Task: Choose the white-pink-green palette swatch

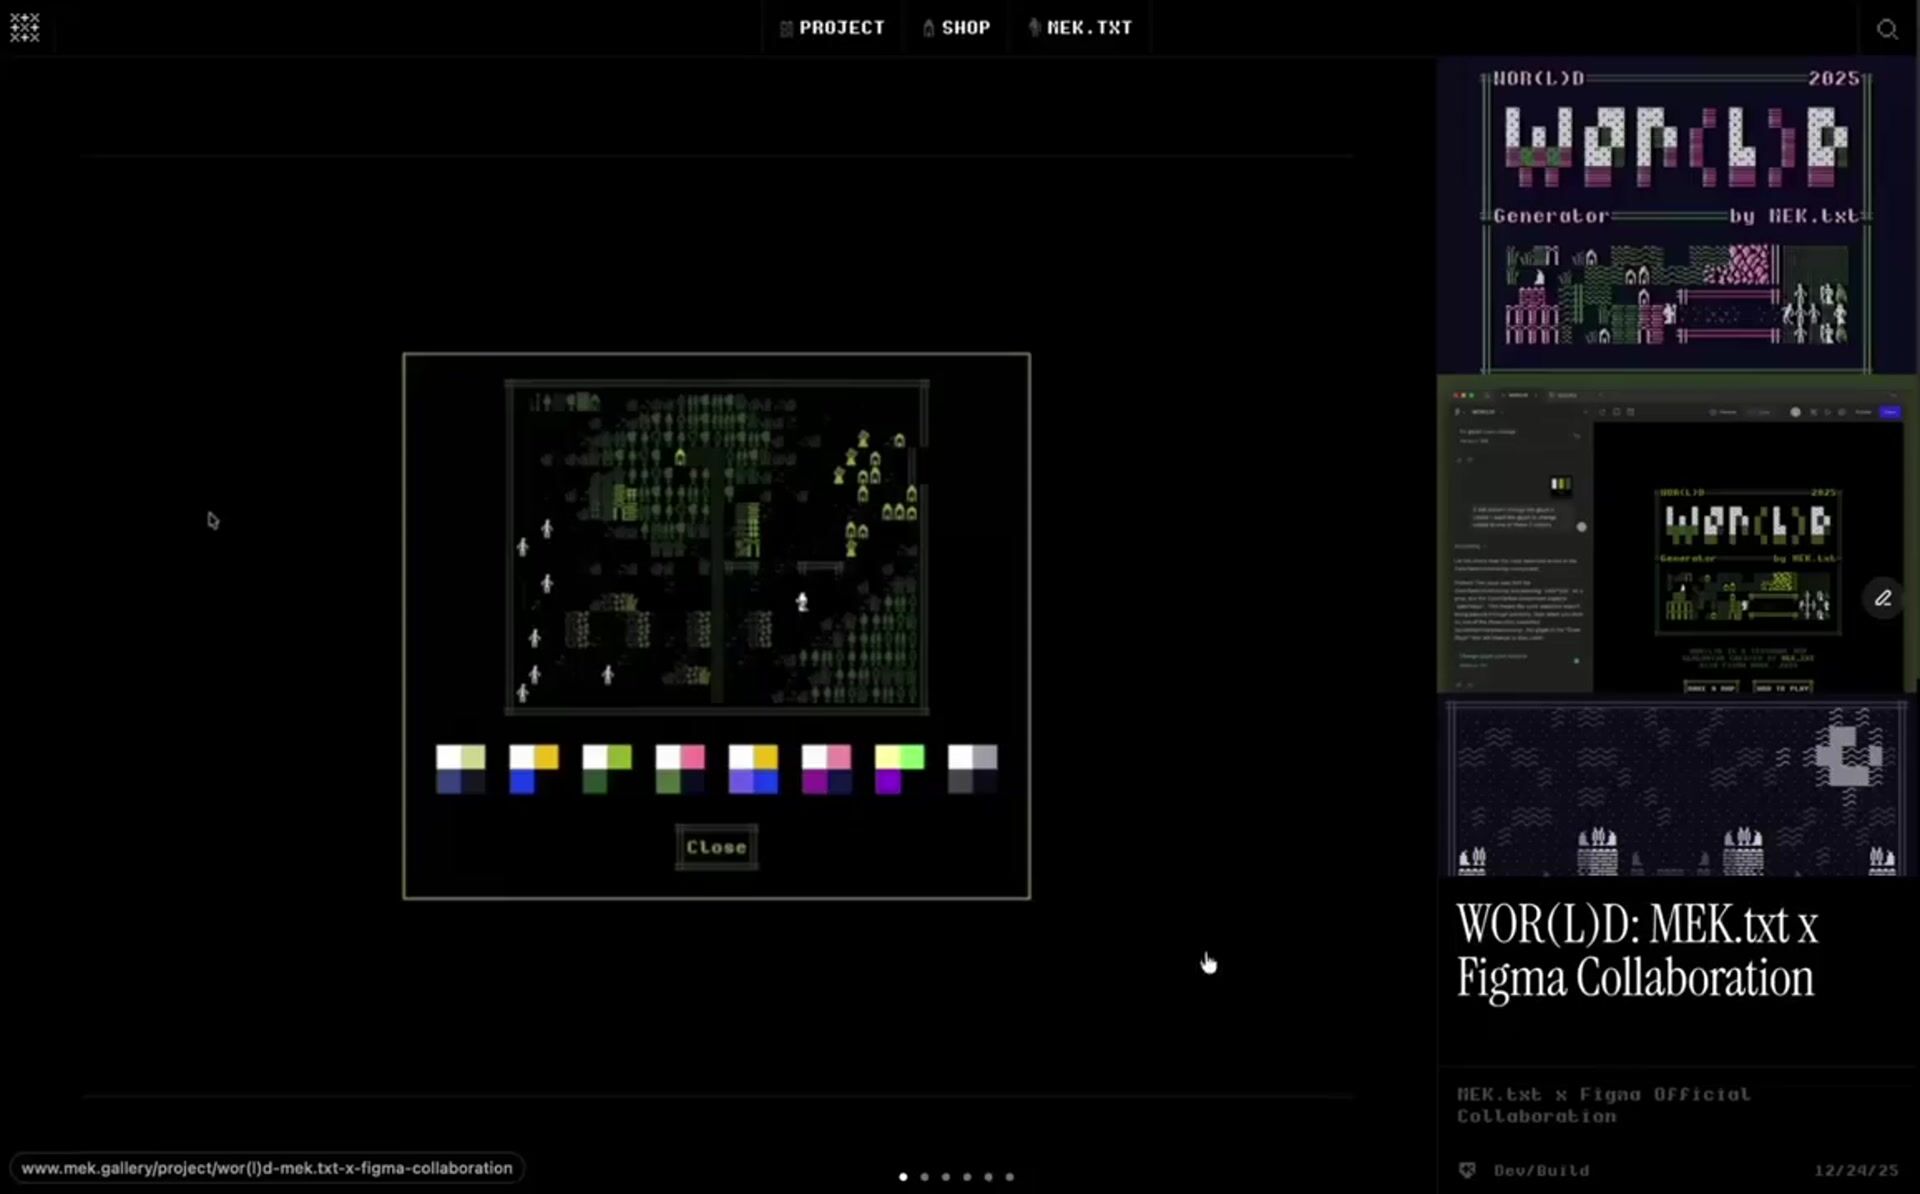Action: click(680, 769)
